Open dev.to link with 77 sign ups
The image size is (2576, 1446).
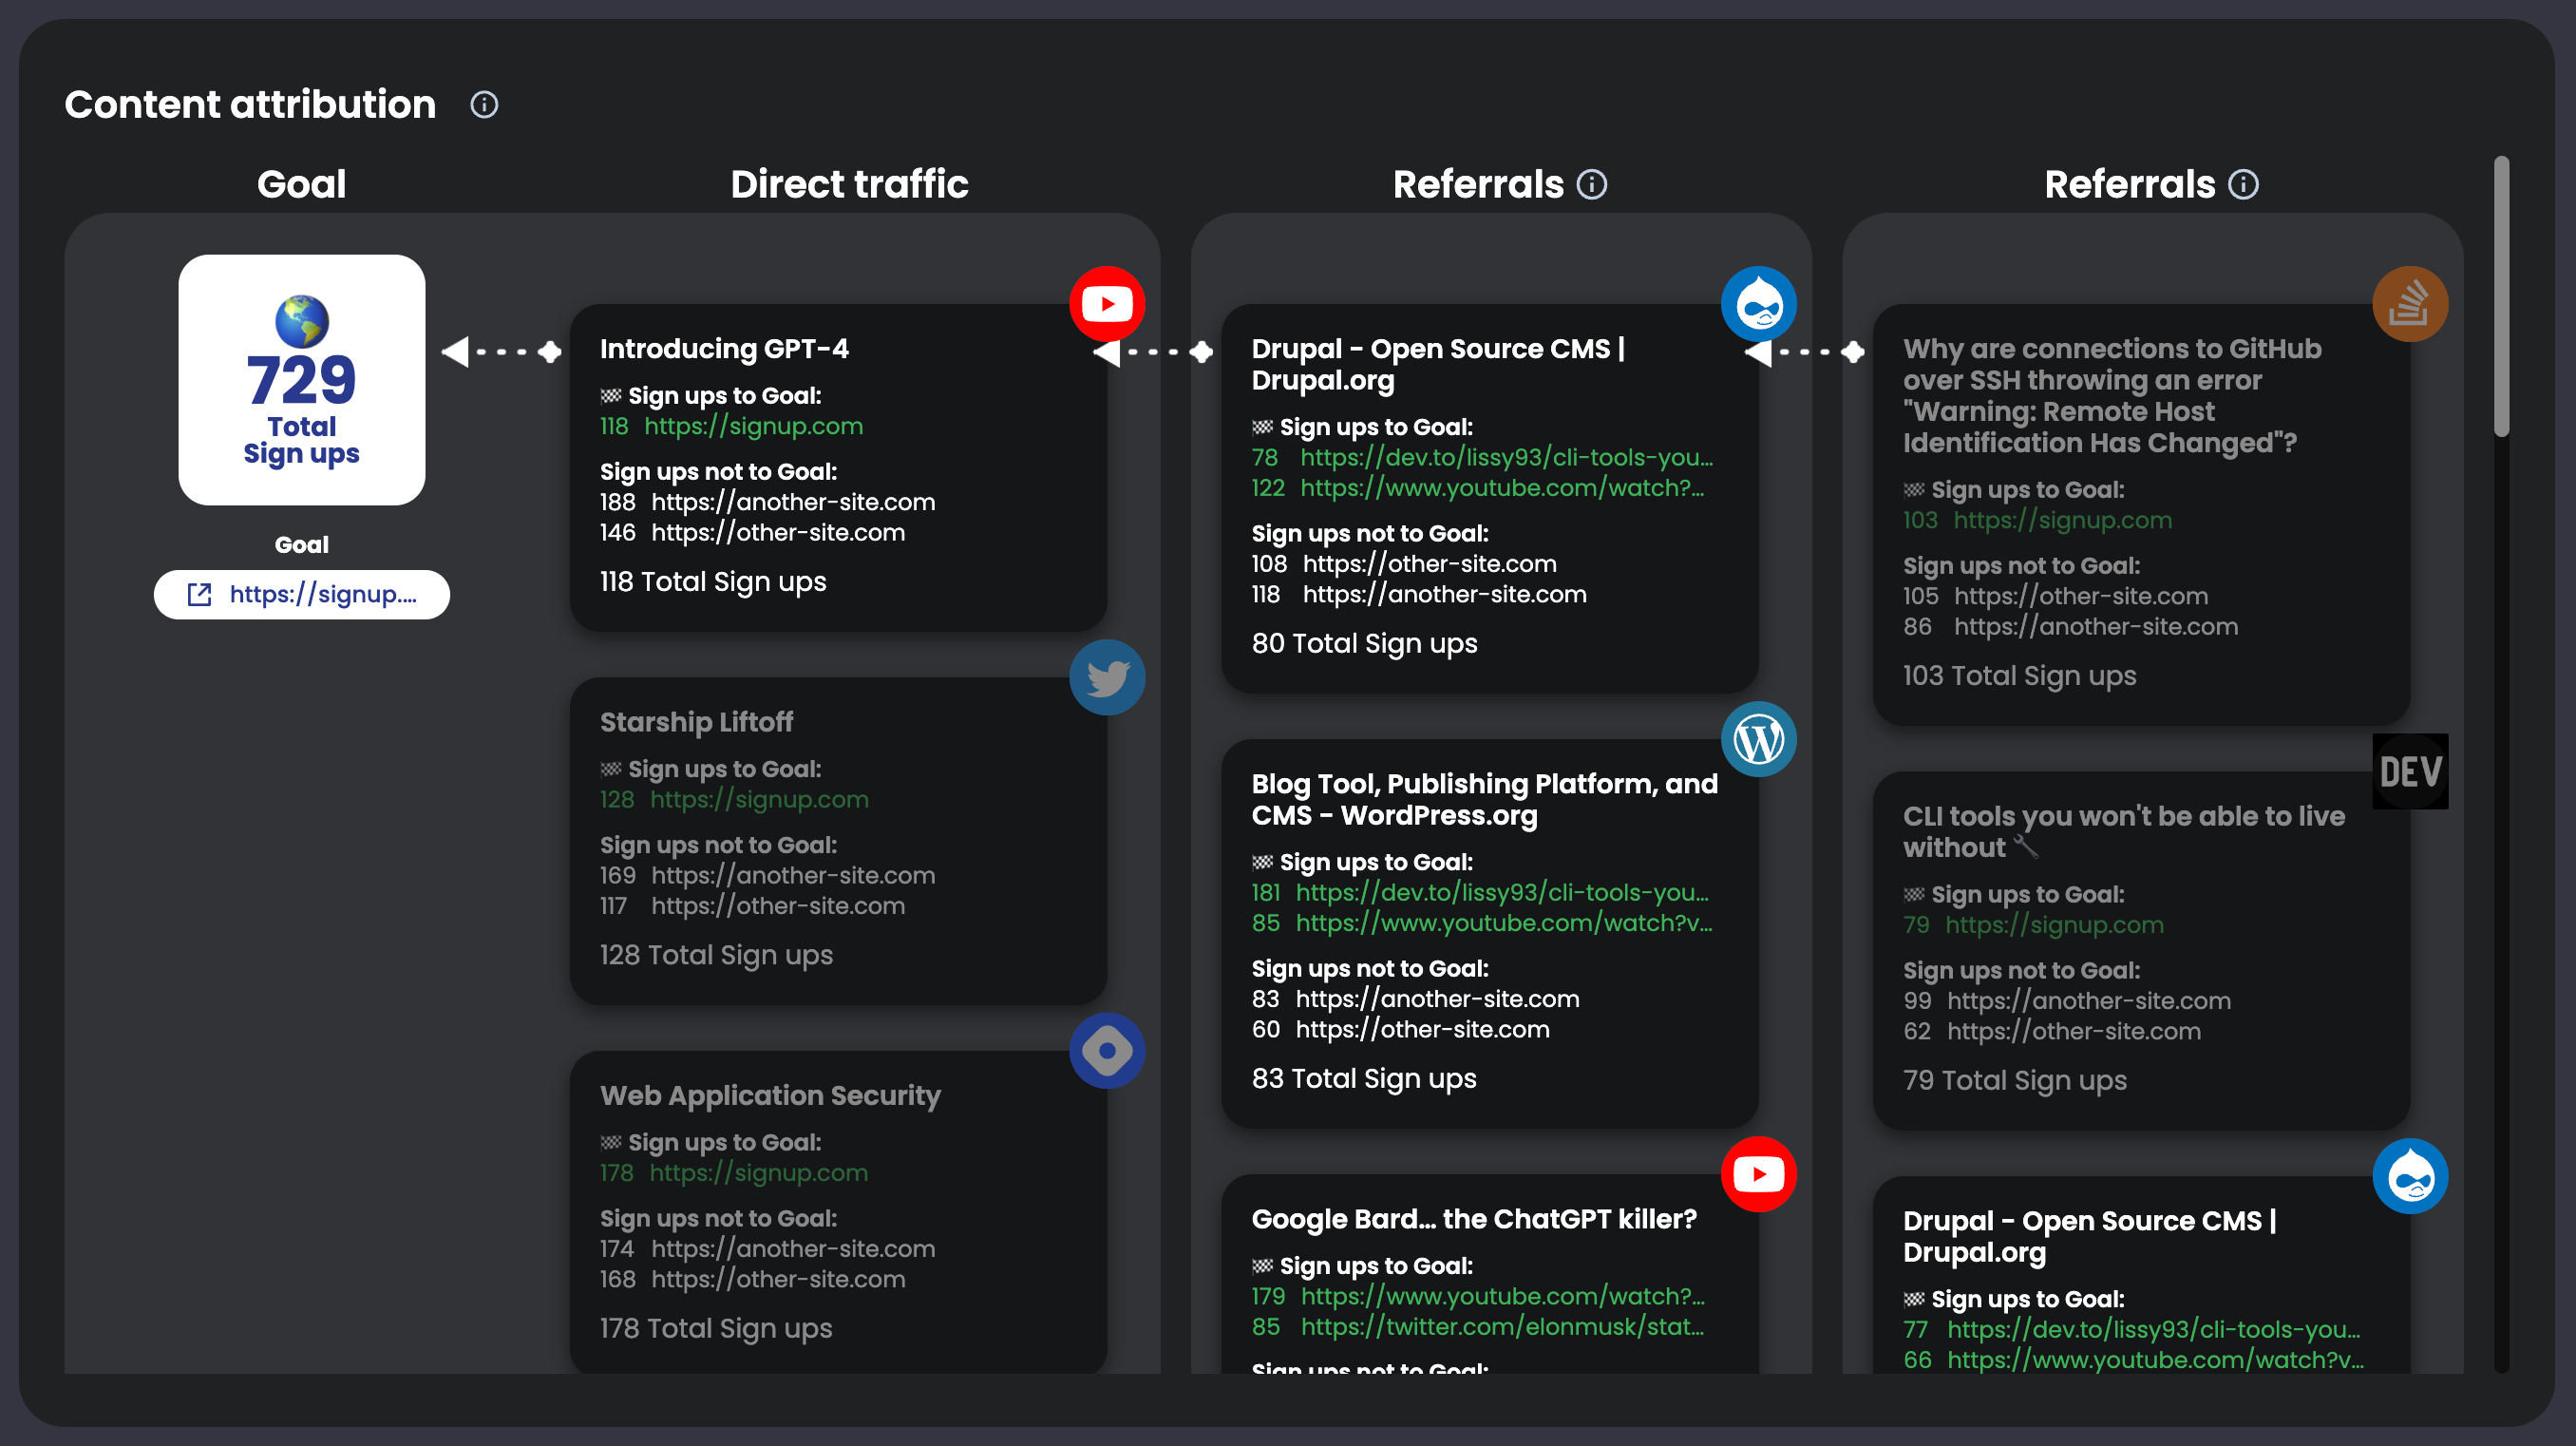pyautogui.click(x=2153, y=1330)
